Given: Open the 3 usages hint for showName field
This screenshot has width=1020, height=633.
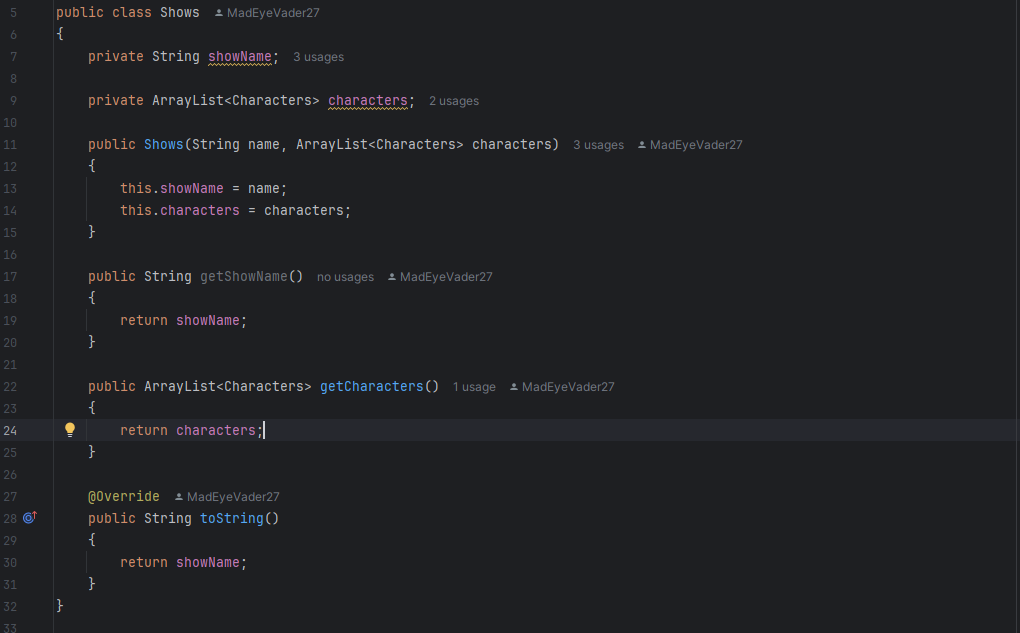Looking at the screenshot, I should point(318,57).
